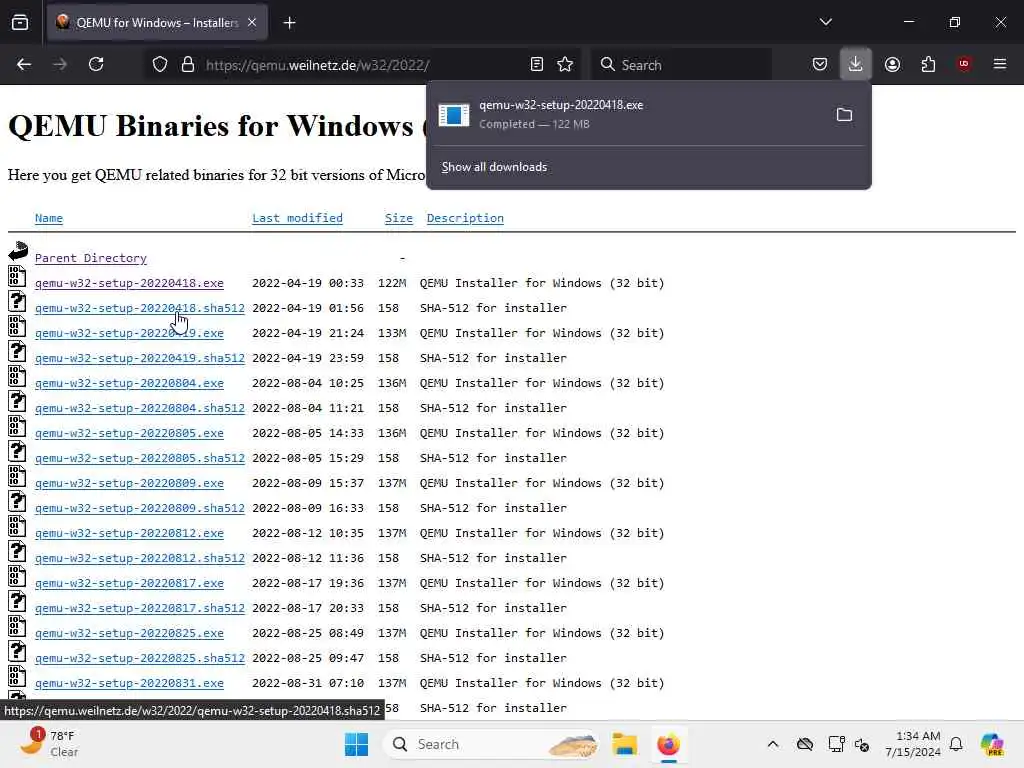Open the clock showing 1:34 AM
The width and height of the screenshot is (1024, 768).
(912, 744)
